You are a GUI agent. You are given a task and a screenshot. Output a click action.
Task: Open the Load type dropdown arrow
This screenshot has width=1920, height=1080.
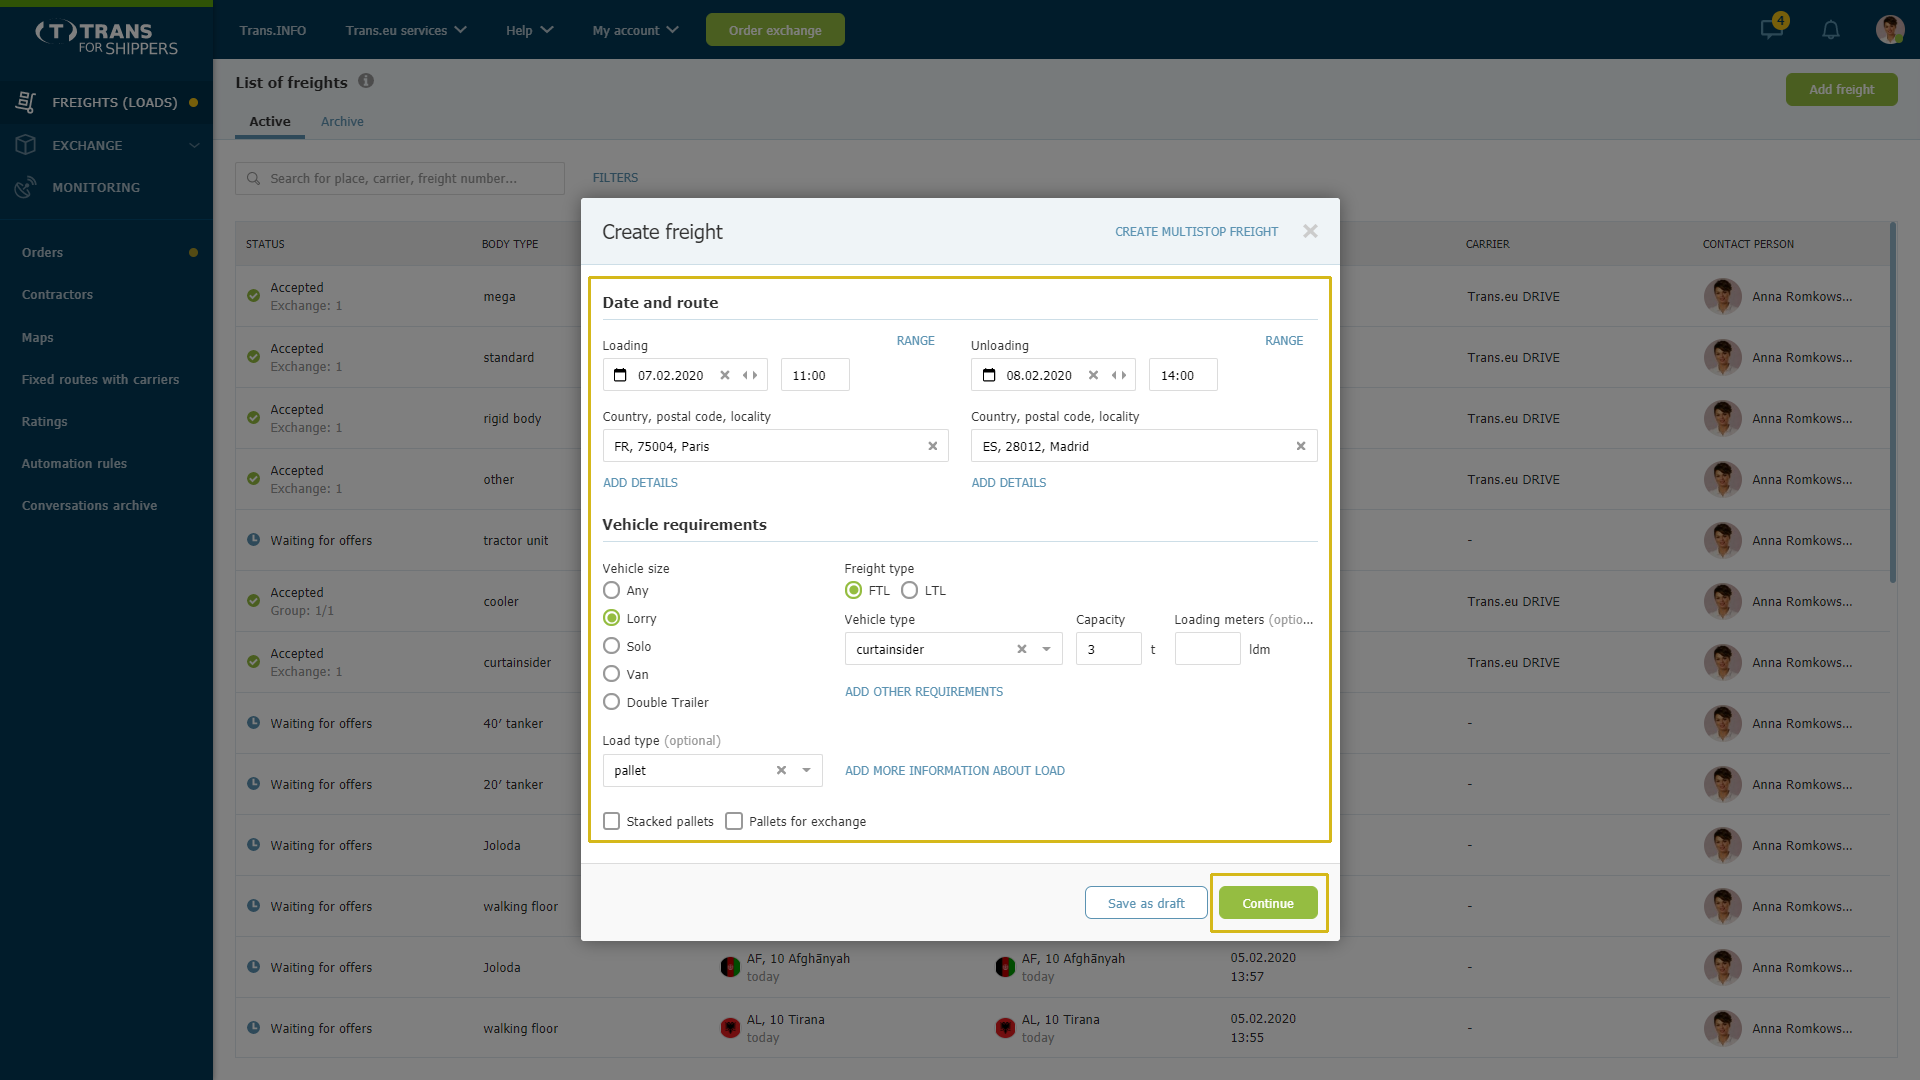click(x=806, y=770)
